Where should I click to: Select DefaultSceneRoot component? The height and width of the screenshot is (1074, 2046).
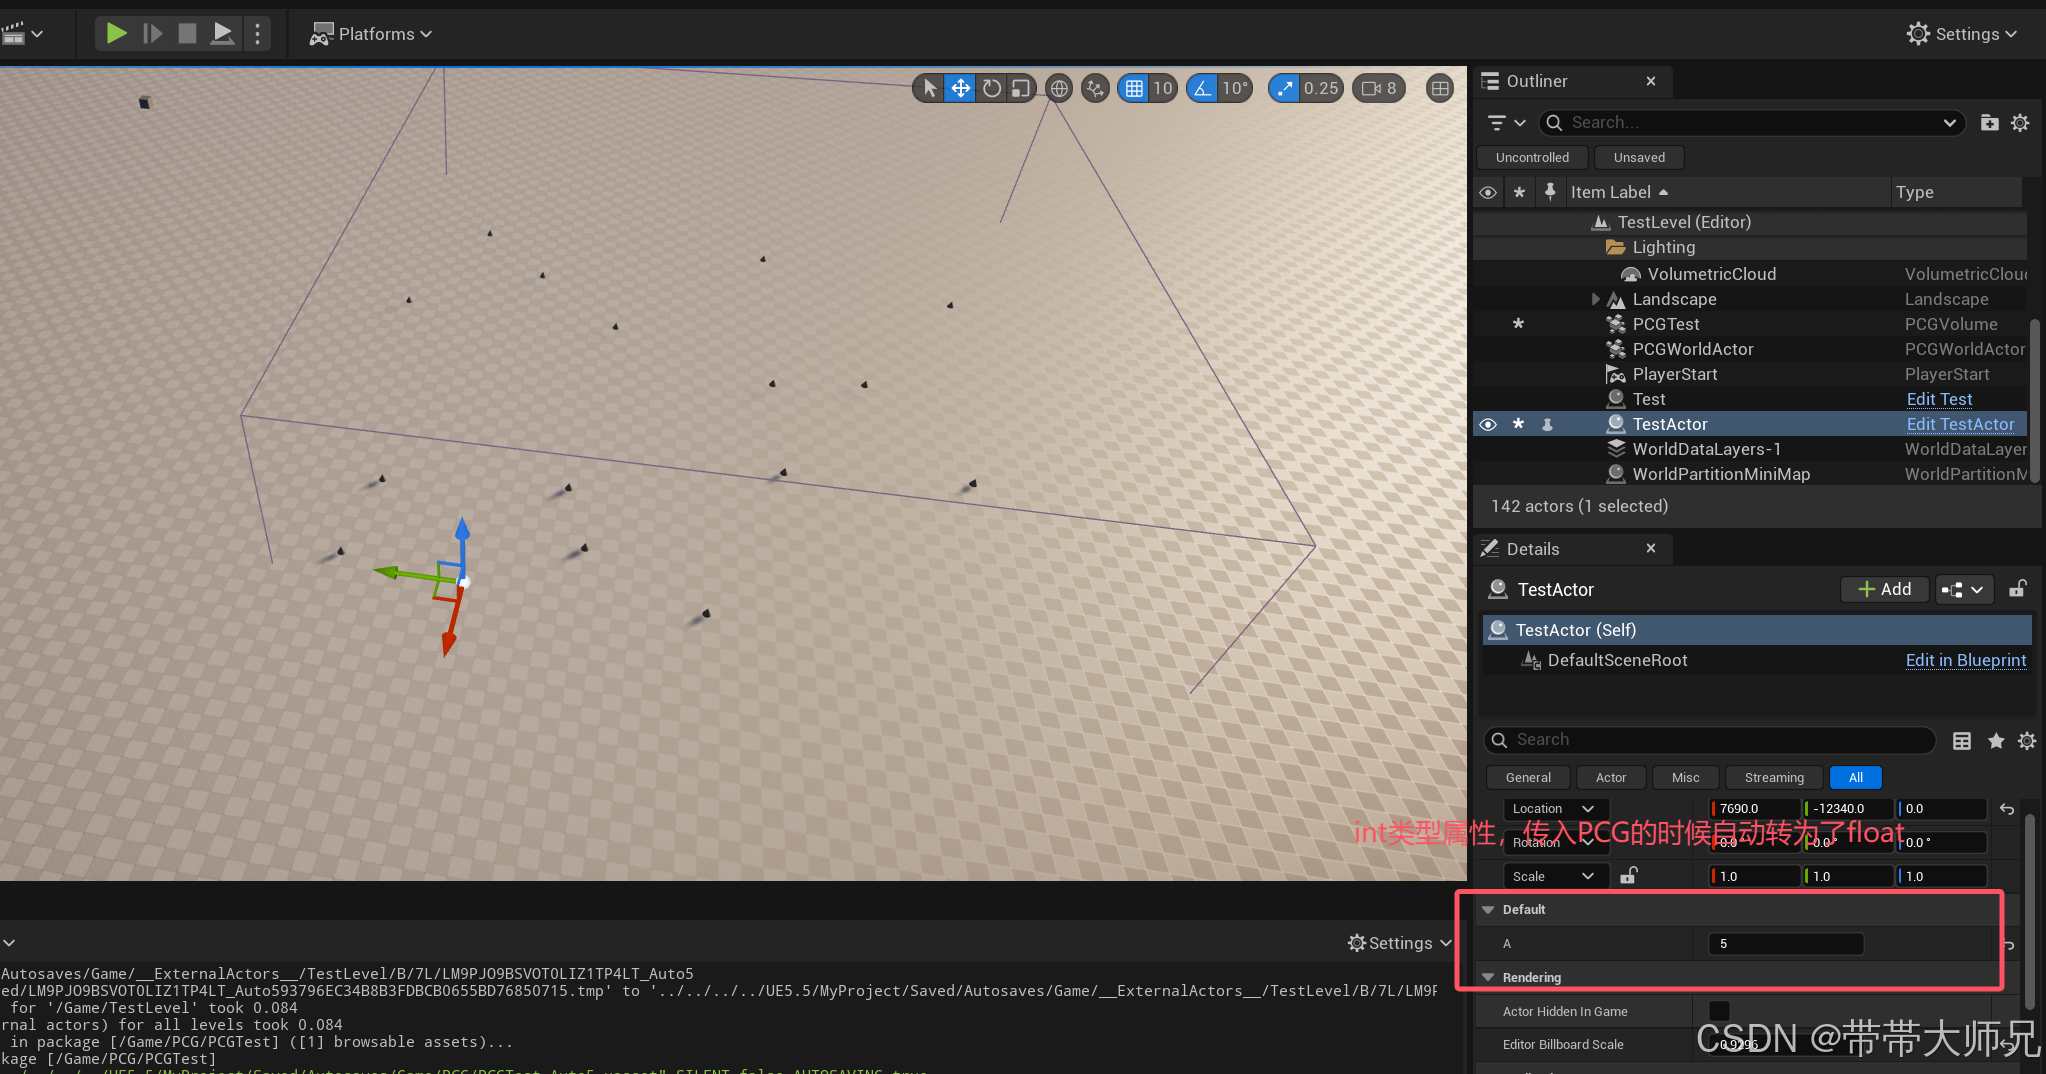1616,660
